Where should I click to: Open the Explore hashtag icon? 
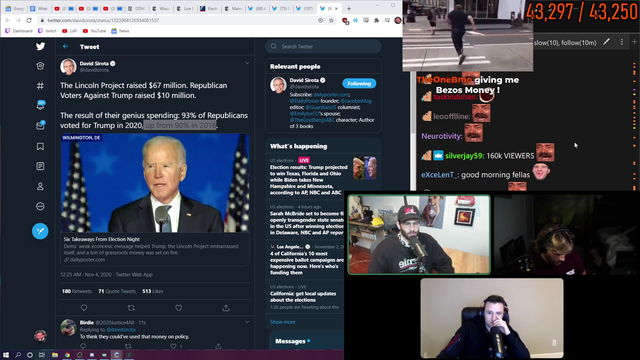tap(40, 86)
